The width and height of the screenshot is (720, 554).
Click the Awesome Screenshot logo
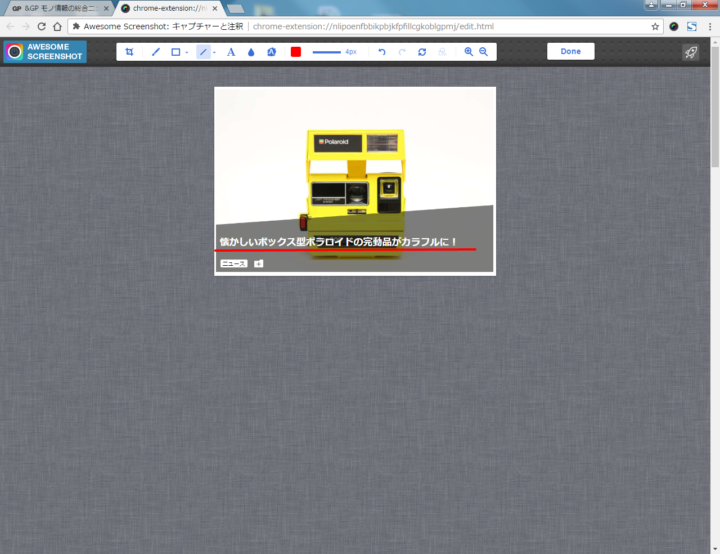45,51
